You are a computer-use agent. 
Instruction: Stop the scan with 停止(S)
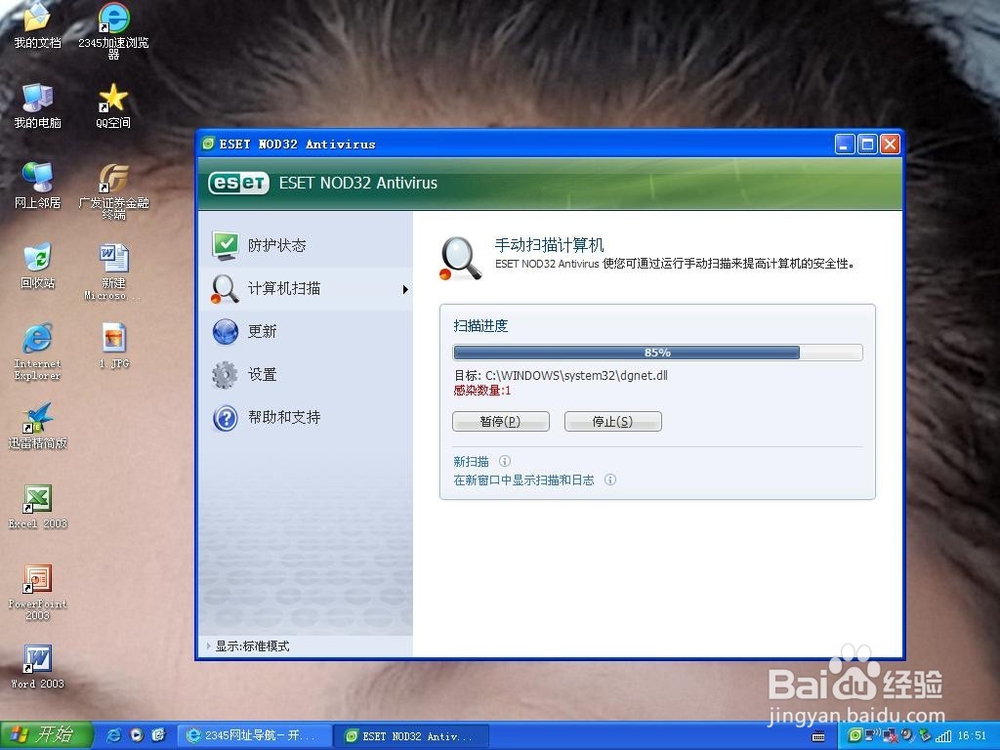(613, 421)
